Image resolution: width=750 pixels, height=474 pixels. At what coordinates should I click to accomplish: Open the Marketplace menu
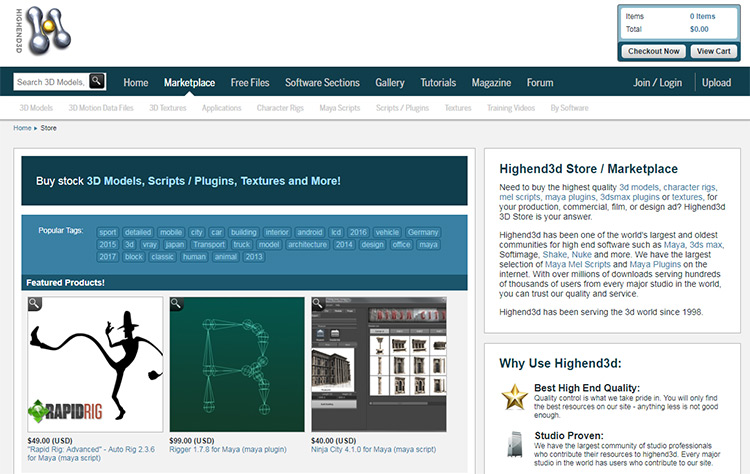(189, 83)
